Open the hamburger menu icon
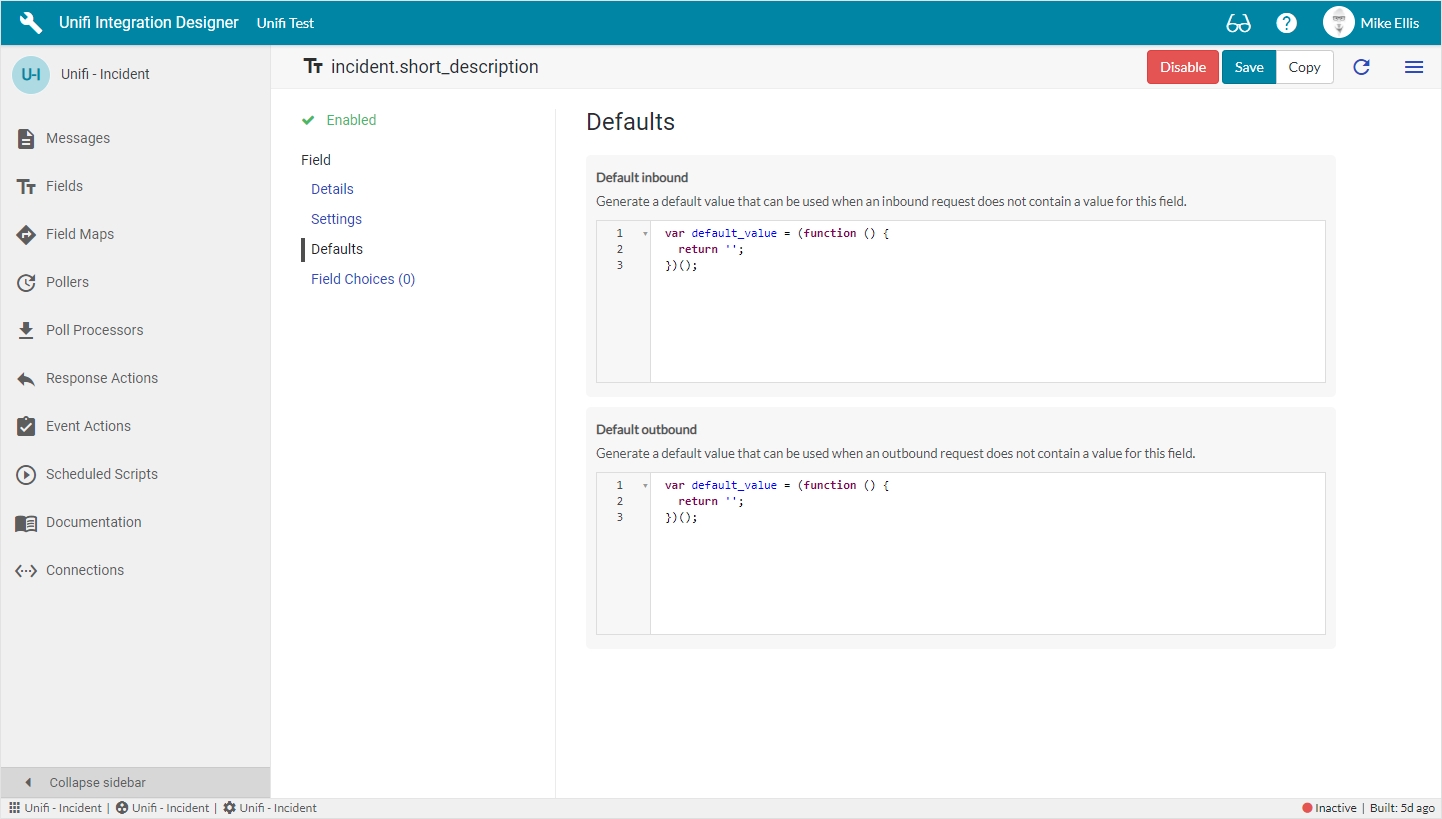The width and height of the screenshot is (1442, 819). (1413, 67)
